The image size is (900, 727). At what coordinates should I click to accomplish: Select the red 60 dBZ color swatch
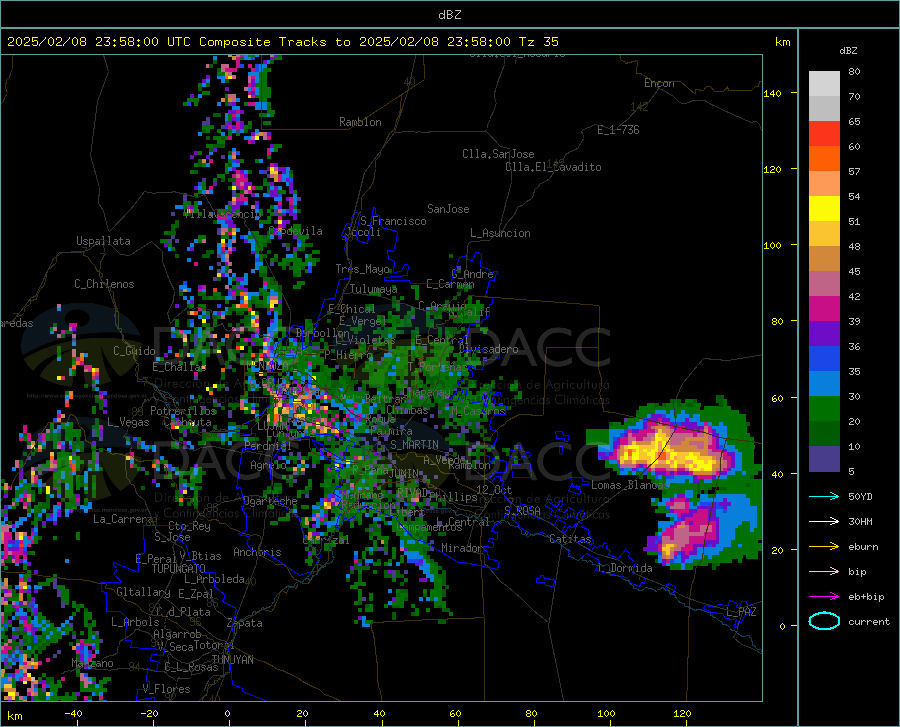824,134
